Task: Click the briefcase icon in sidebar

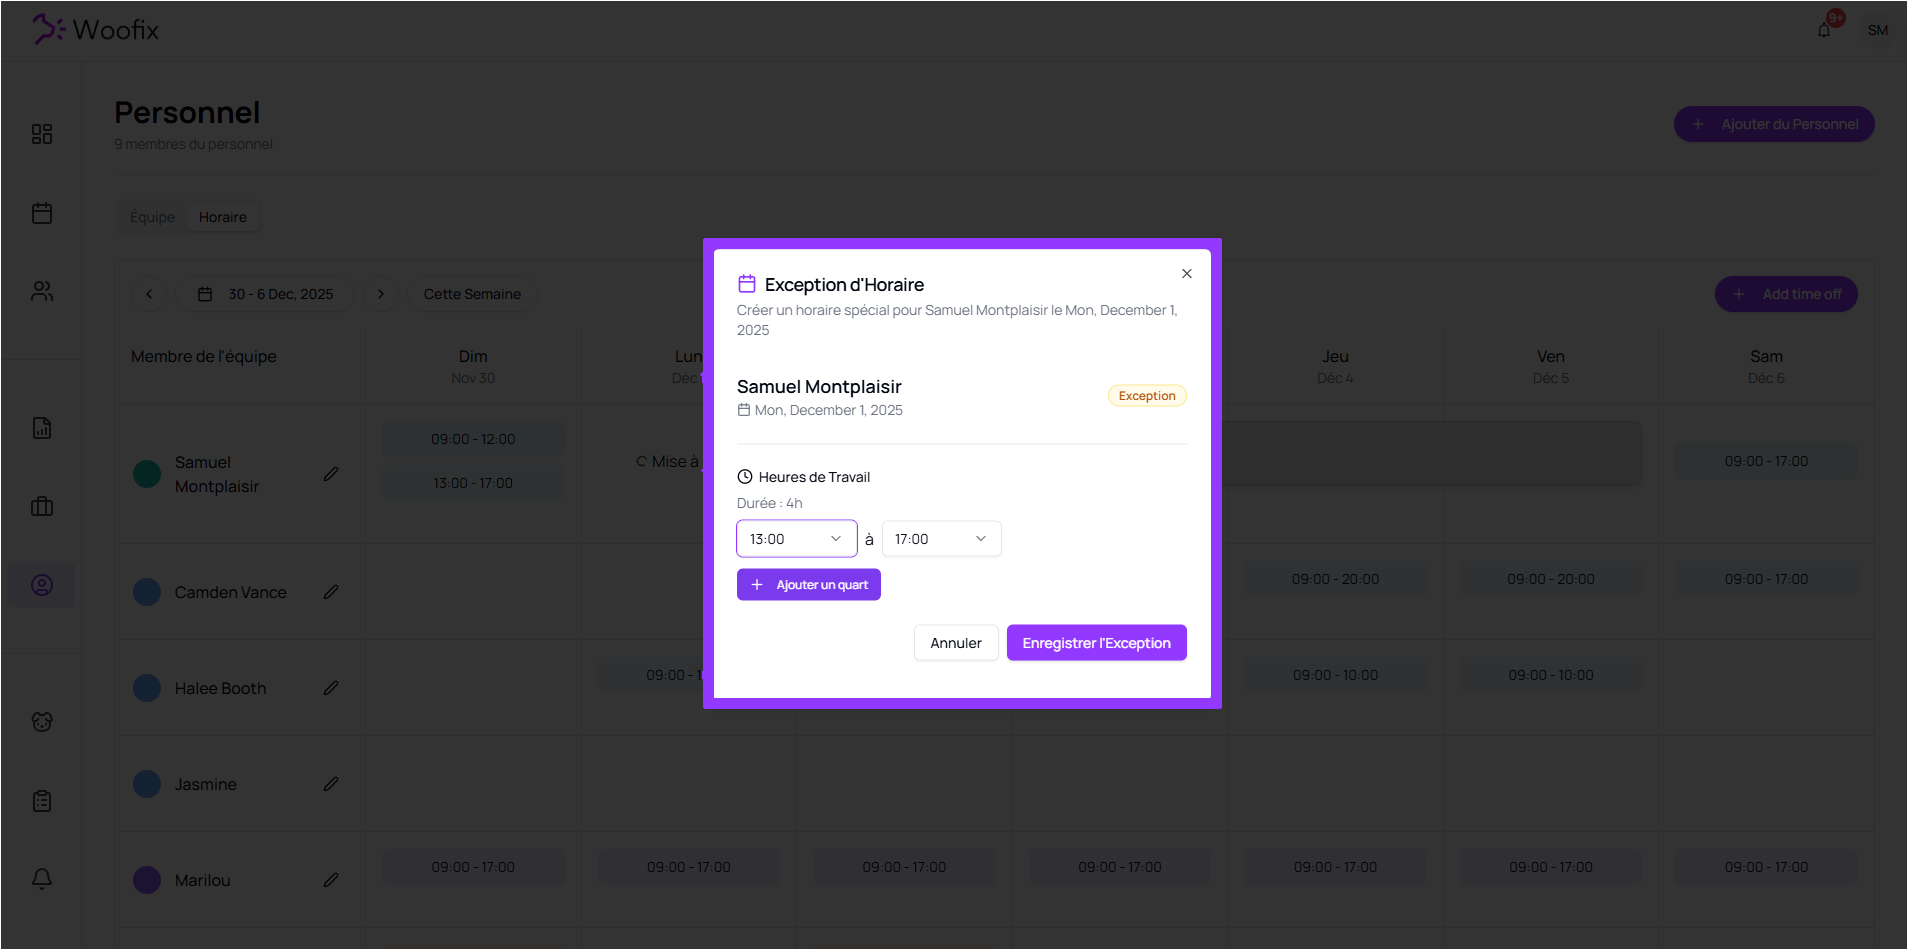Action: pyautogui.click(x=42, y=506)
